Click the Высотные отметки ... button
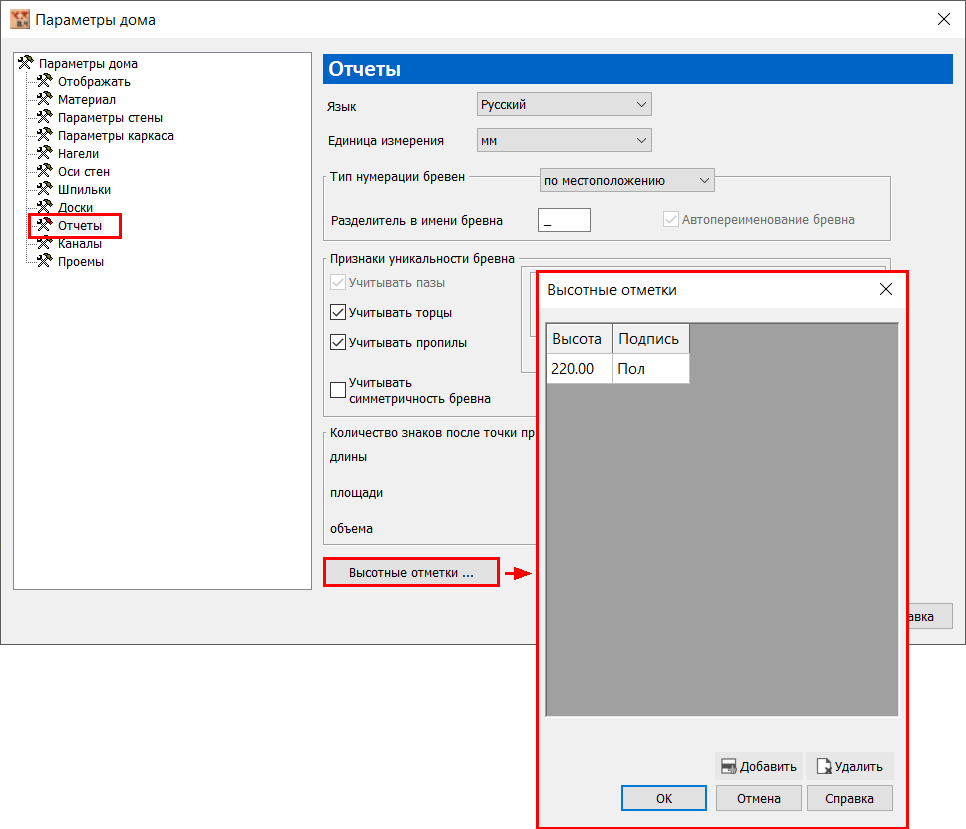The image size is (966, 829). coord(411,572)
